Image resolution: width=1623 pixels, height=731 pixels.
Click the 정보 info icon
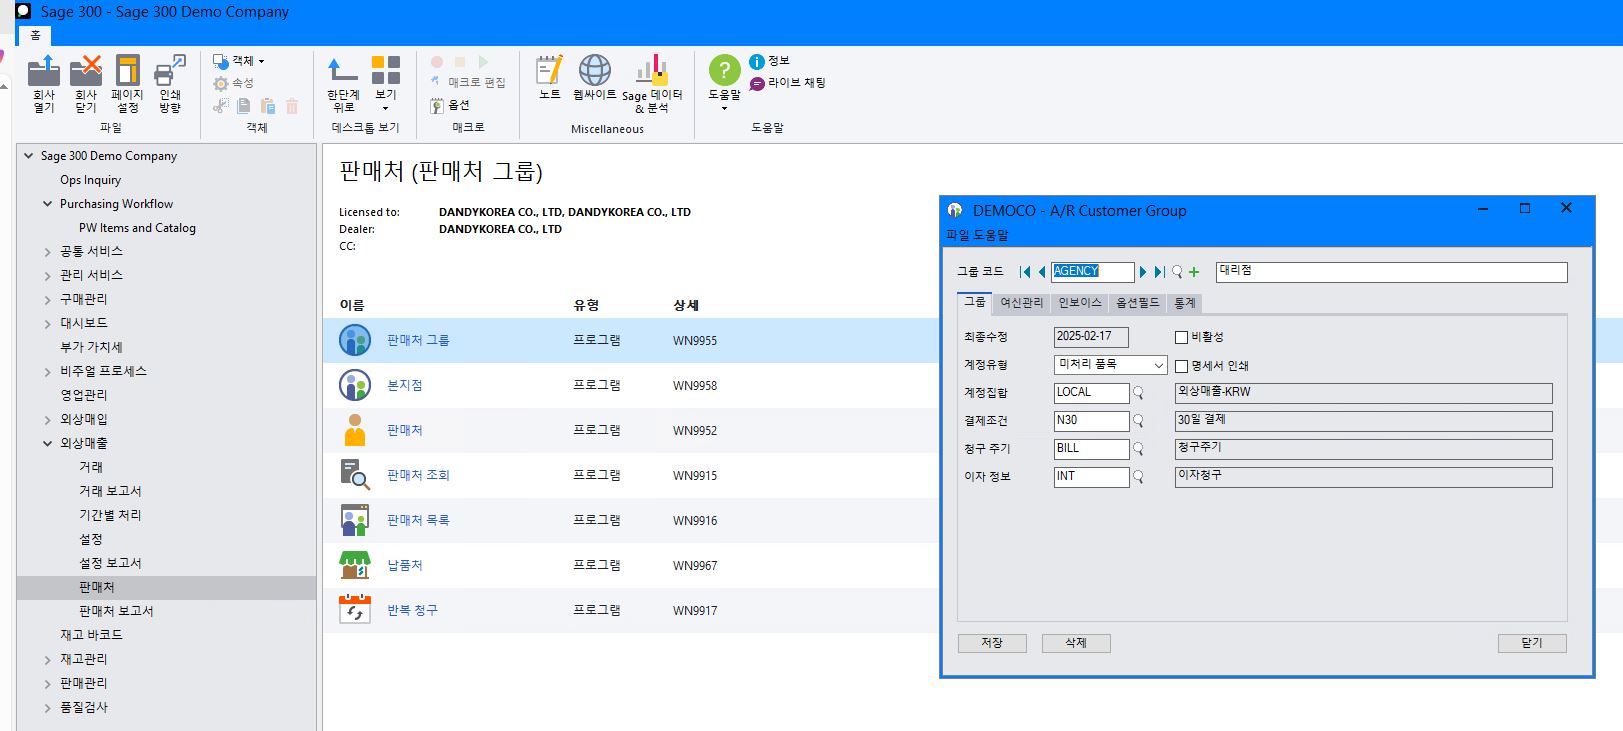coord(757,62)
